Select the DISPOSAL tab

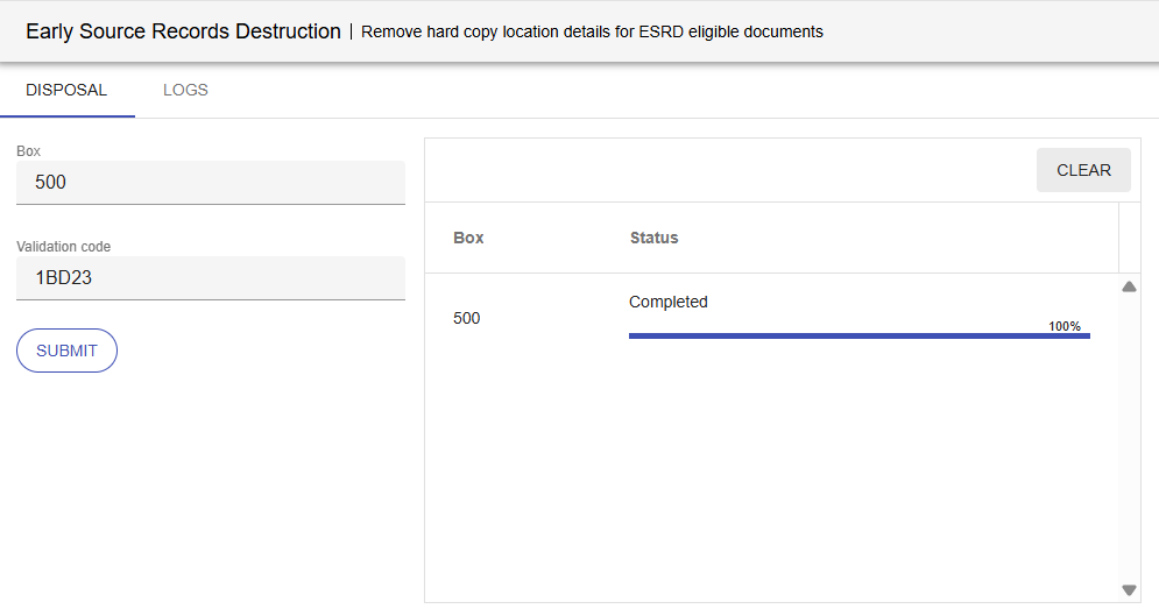click(x=66, y=90)
